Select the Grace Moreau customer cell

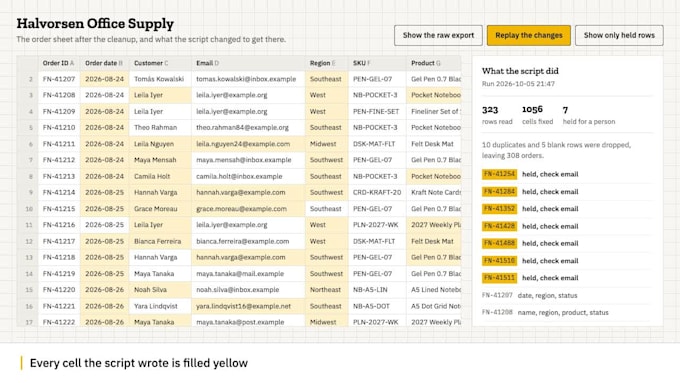point(160,209)
